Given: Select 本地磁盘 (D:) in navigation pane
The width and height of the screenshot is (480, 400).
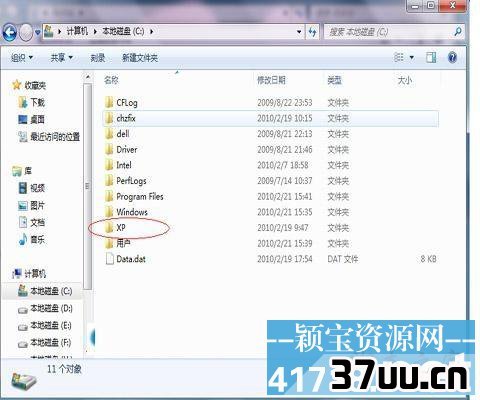Looking at the screenshot, I should pyautogui.click(x=45, y=308).
